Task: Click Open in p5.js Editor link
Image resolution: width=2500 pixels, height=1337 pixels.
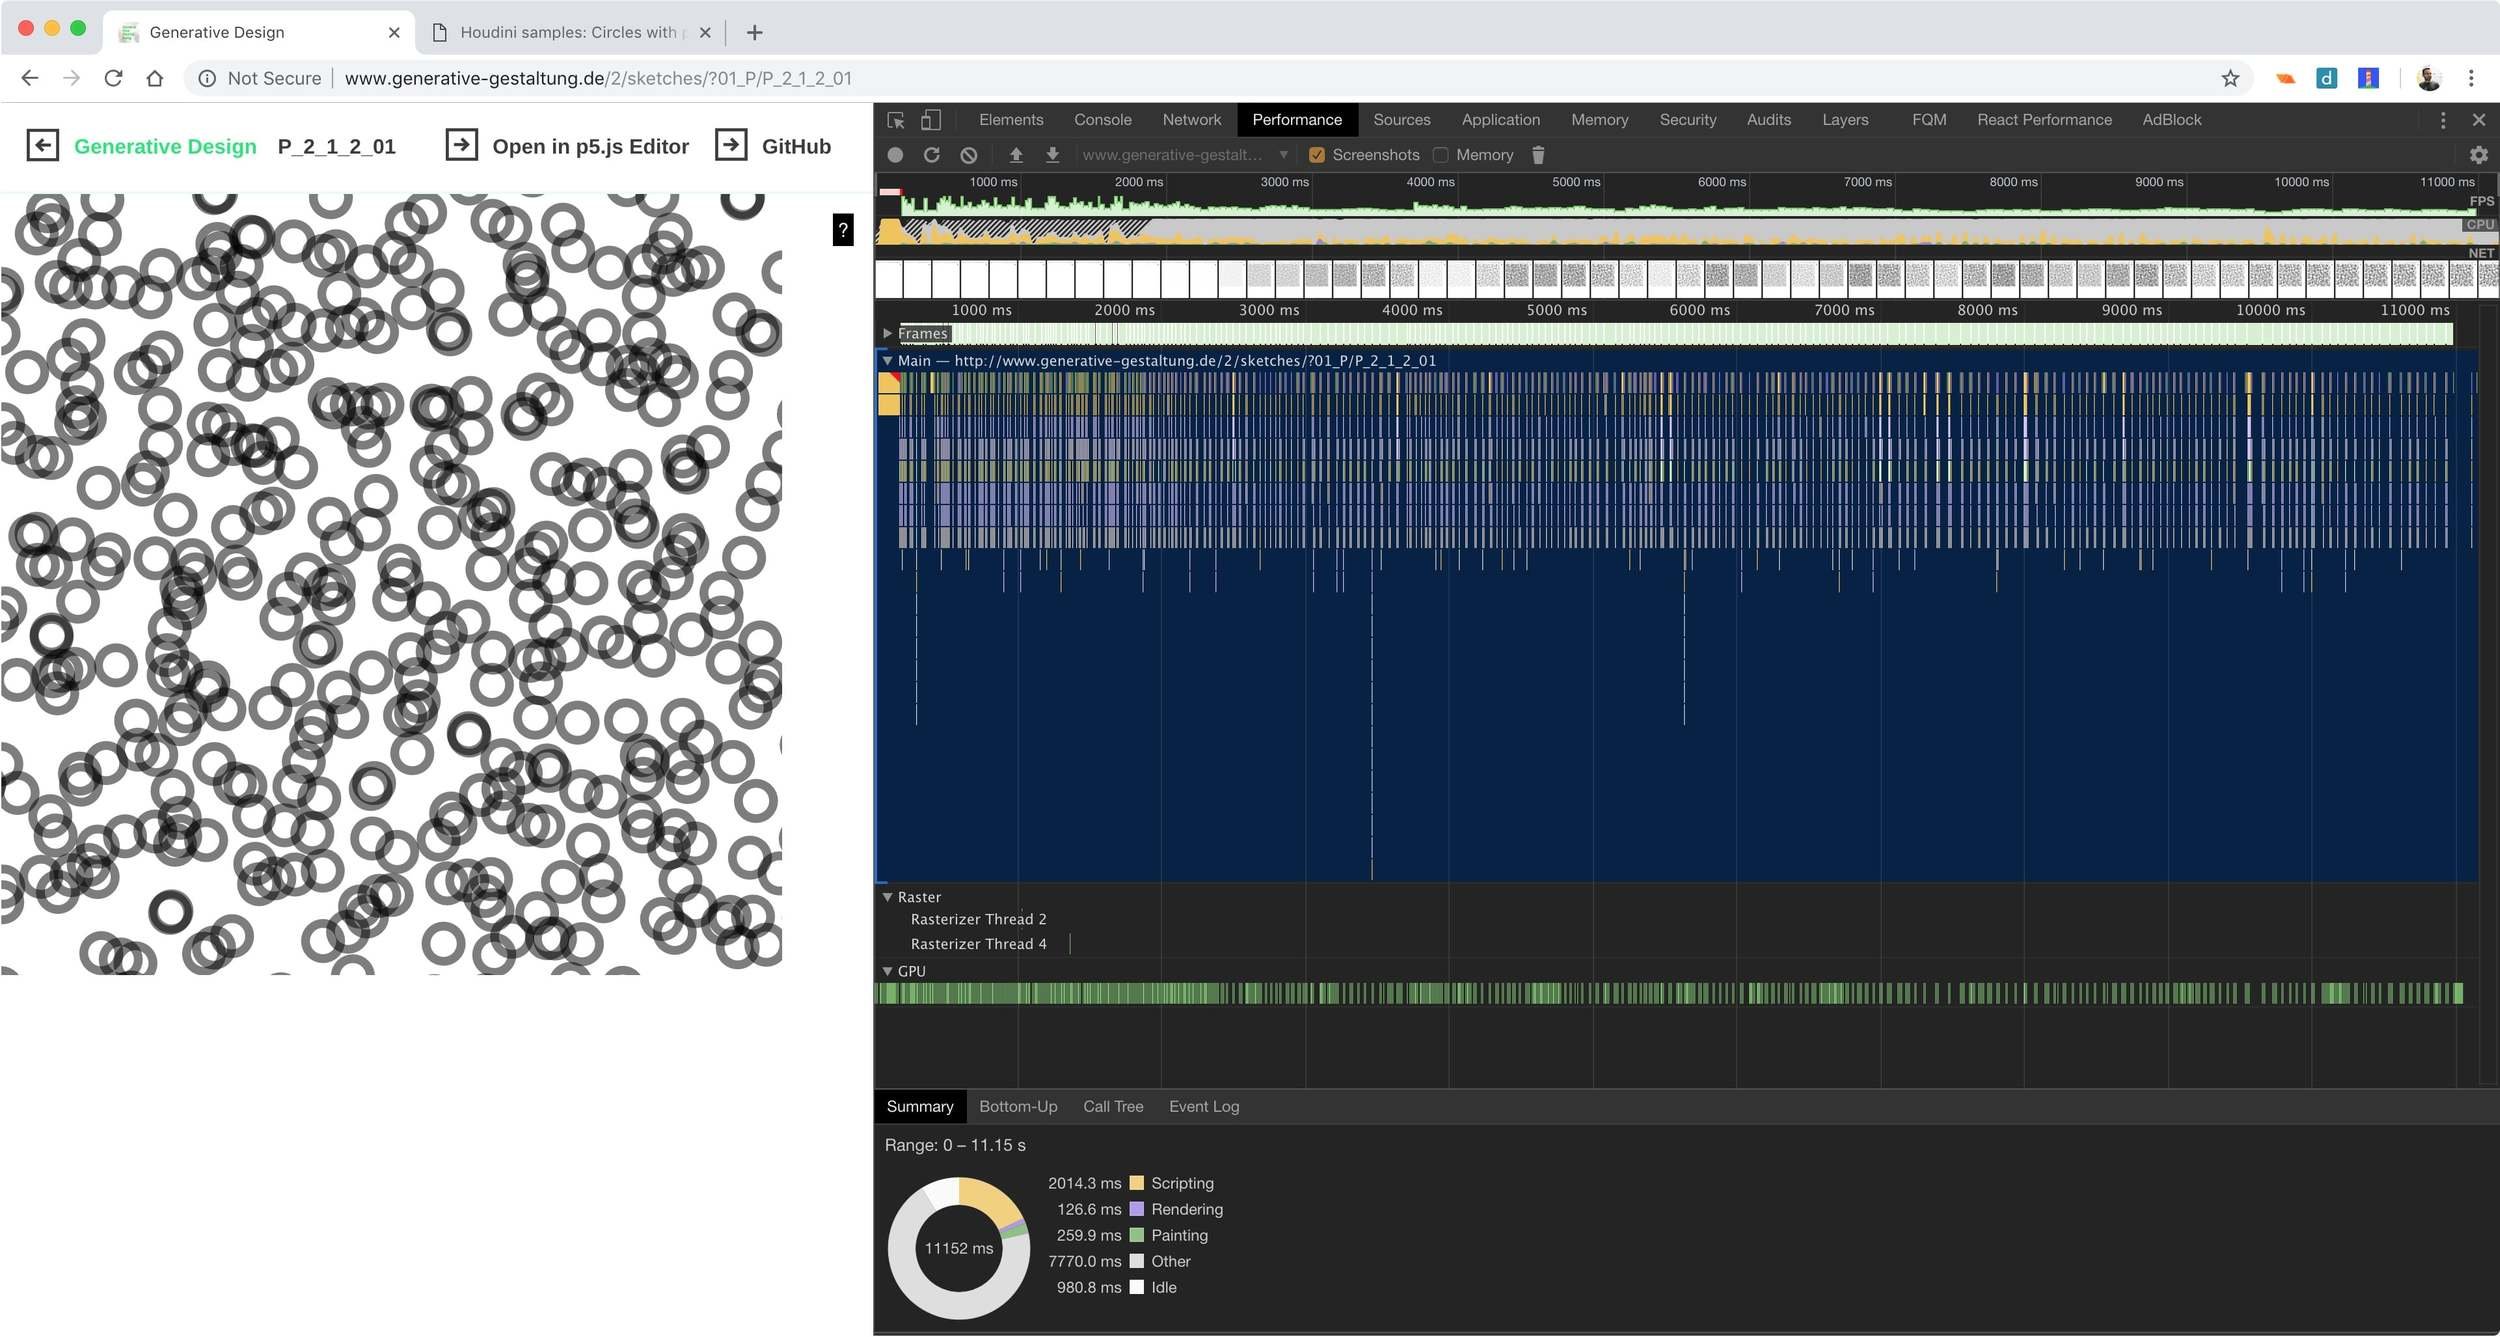Action: coord(589,146)
